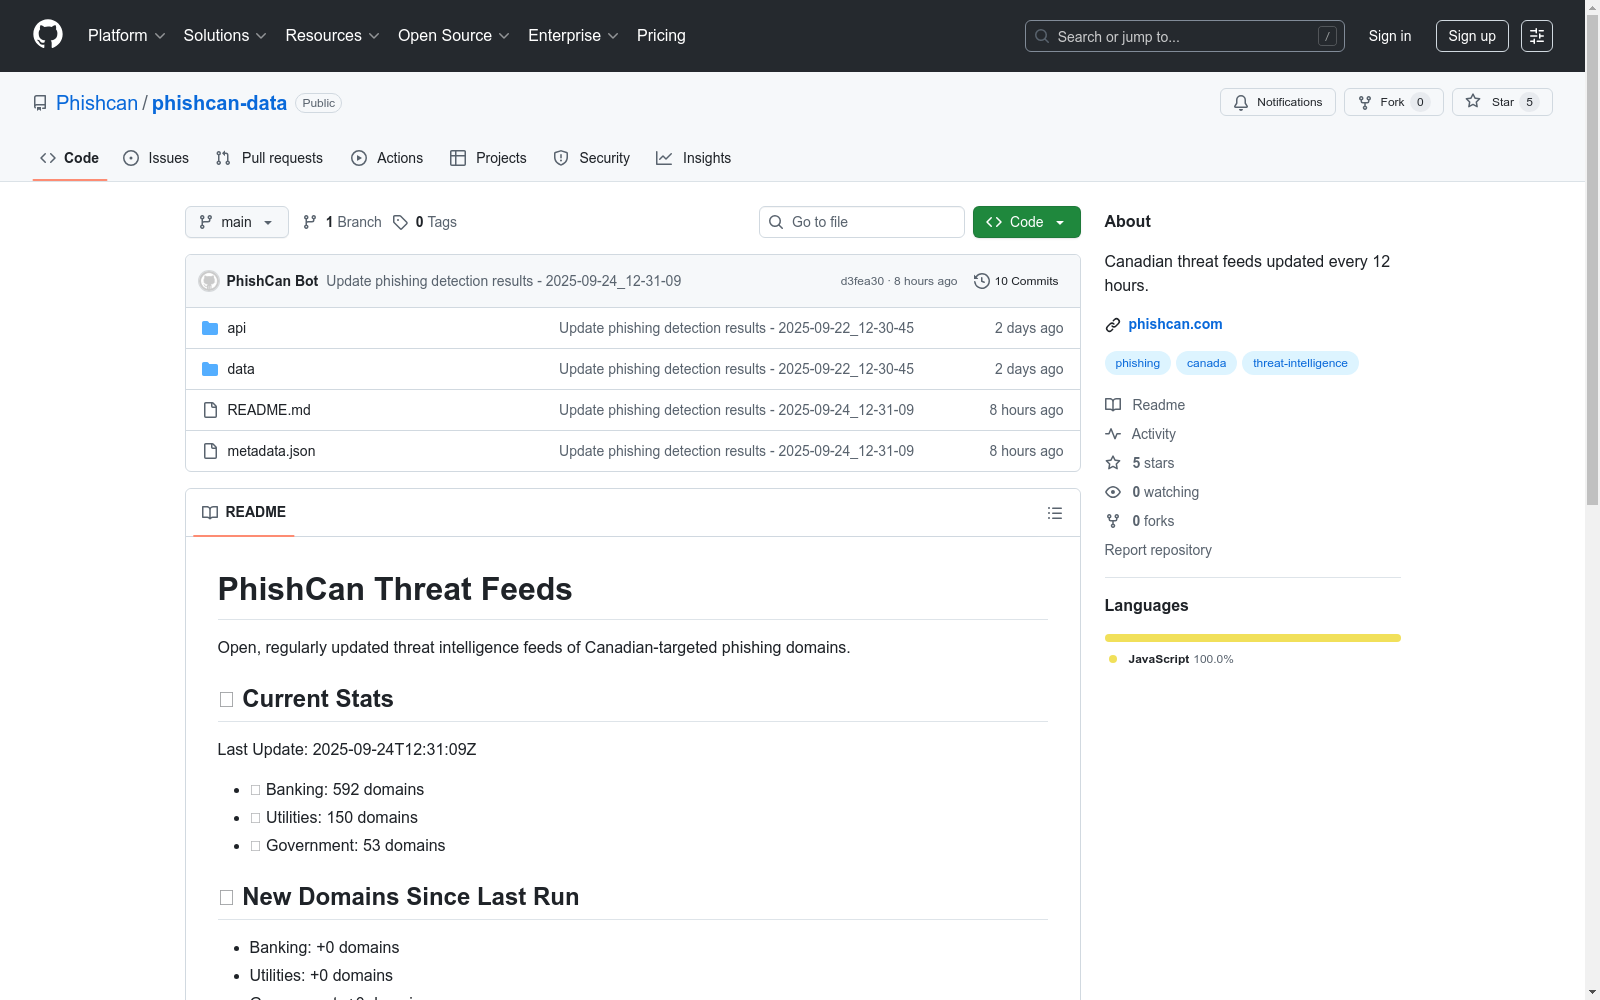This screenshot has width=1600, height=1000.
Task: View the 10 Commits history
Action: coord(1016,281)
